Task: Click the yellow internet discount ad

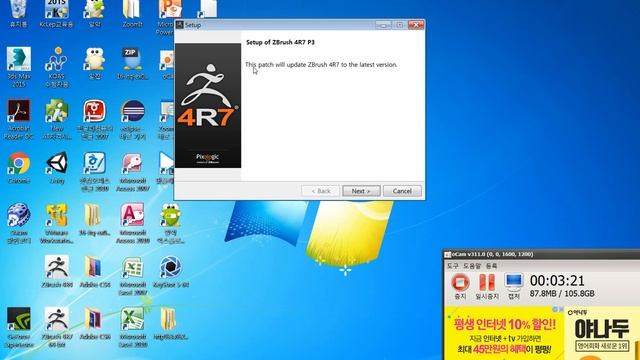Action: pos(504,333)
